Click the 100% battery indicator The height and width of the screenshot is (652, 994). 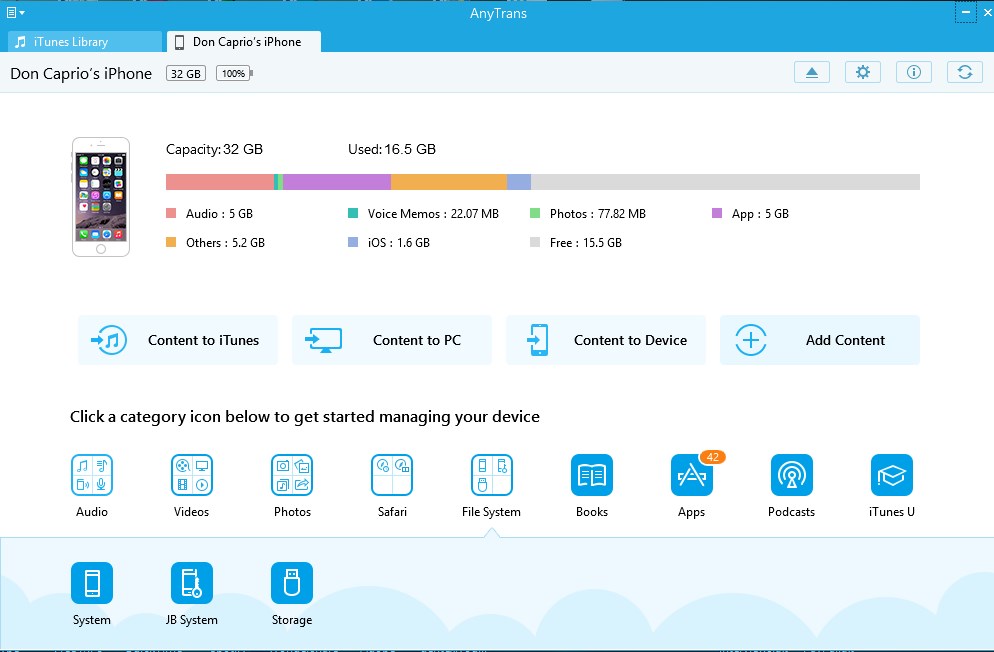(x=235, y=74)
